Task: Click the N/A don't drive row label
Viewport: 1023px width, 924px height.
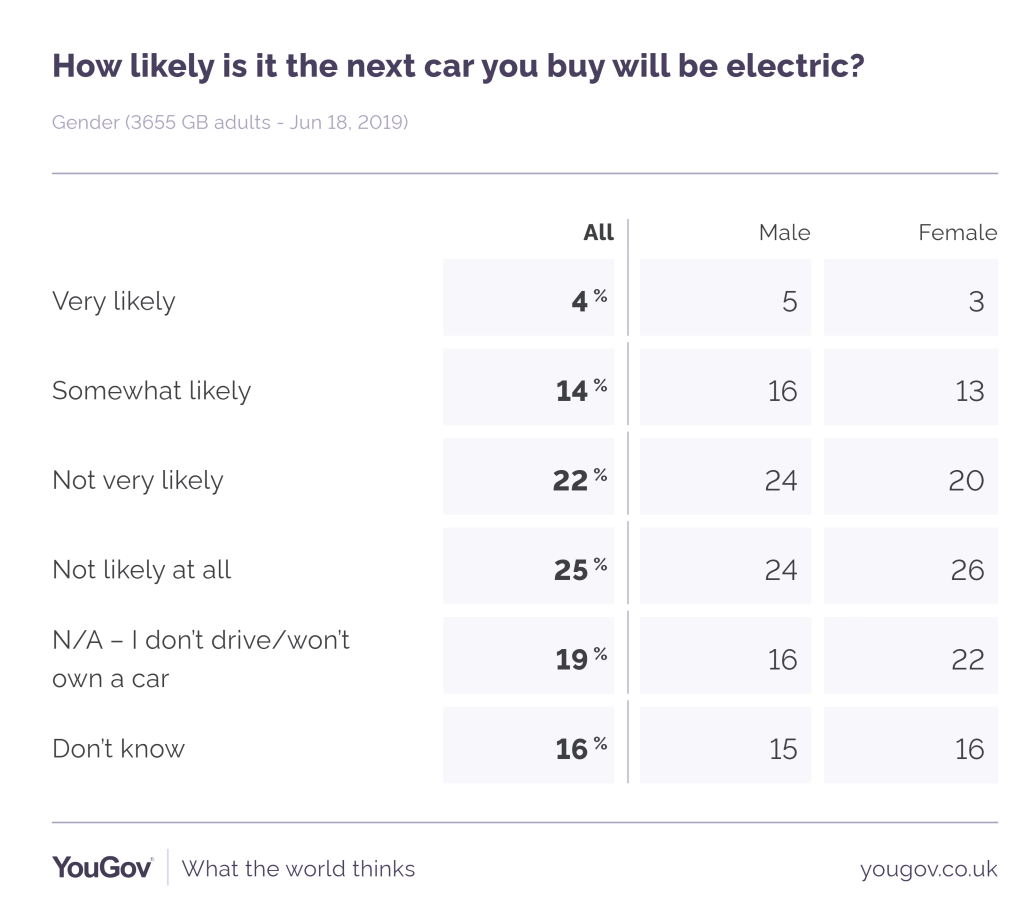Action: [x=200, y=659]
